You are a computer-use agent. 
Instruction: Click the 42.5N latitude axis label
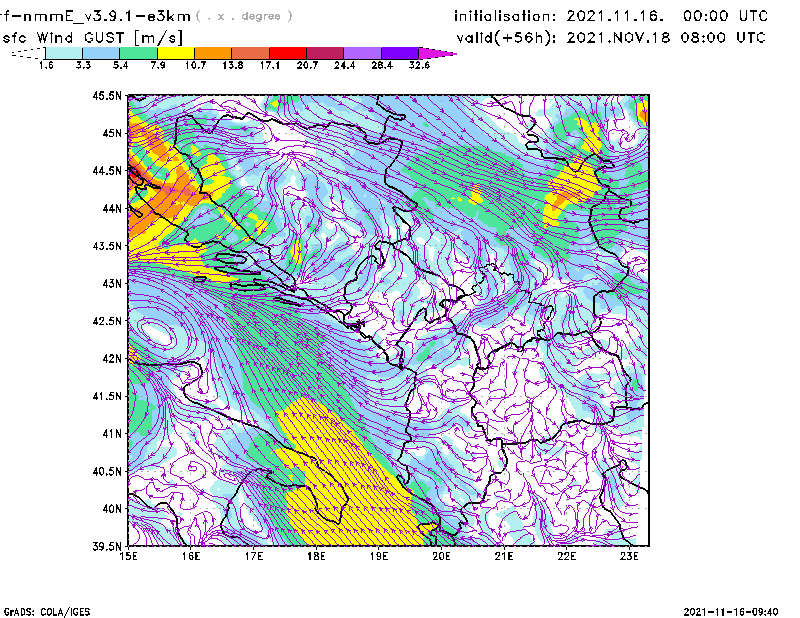[107, 321]
